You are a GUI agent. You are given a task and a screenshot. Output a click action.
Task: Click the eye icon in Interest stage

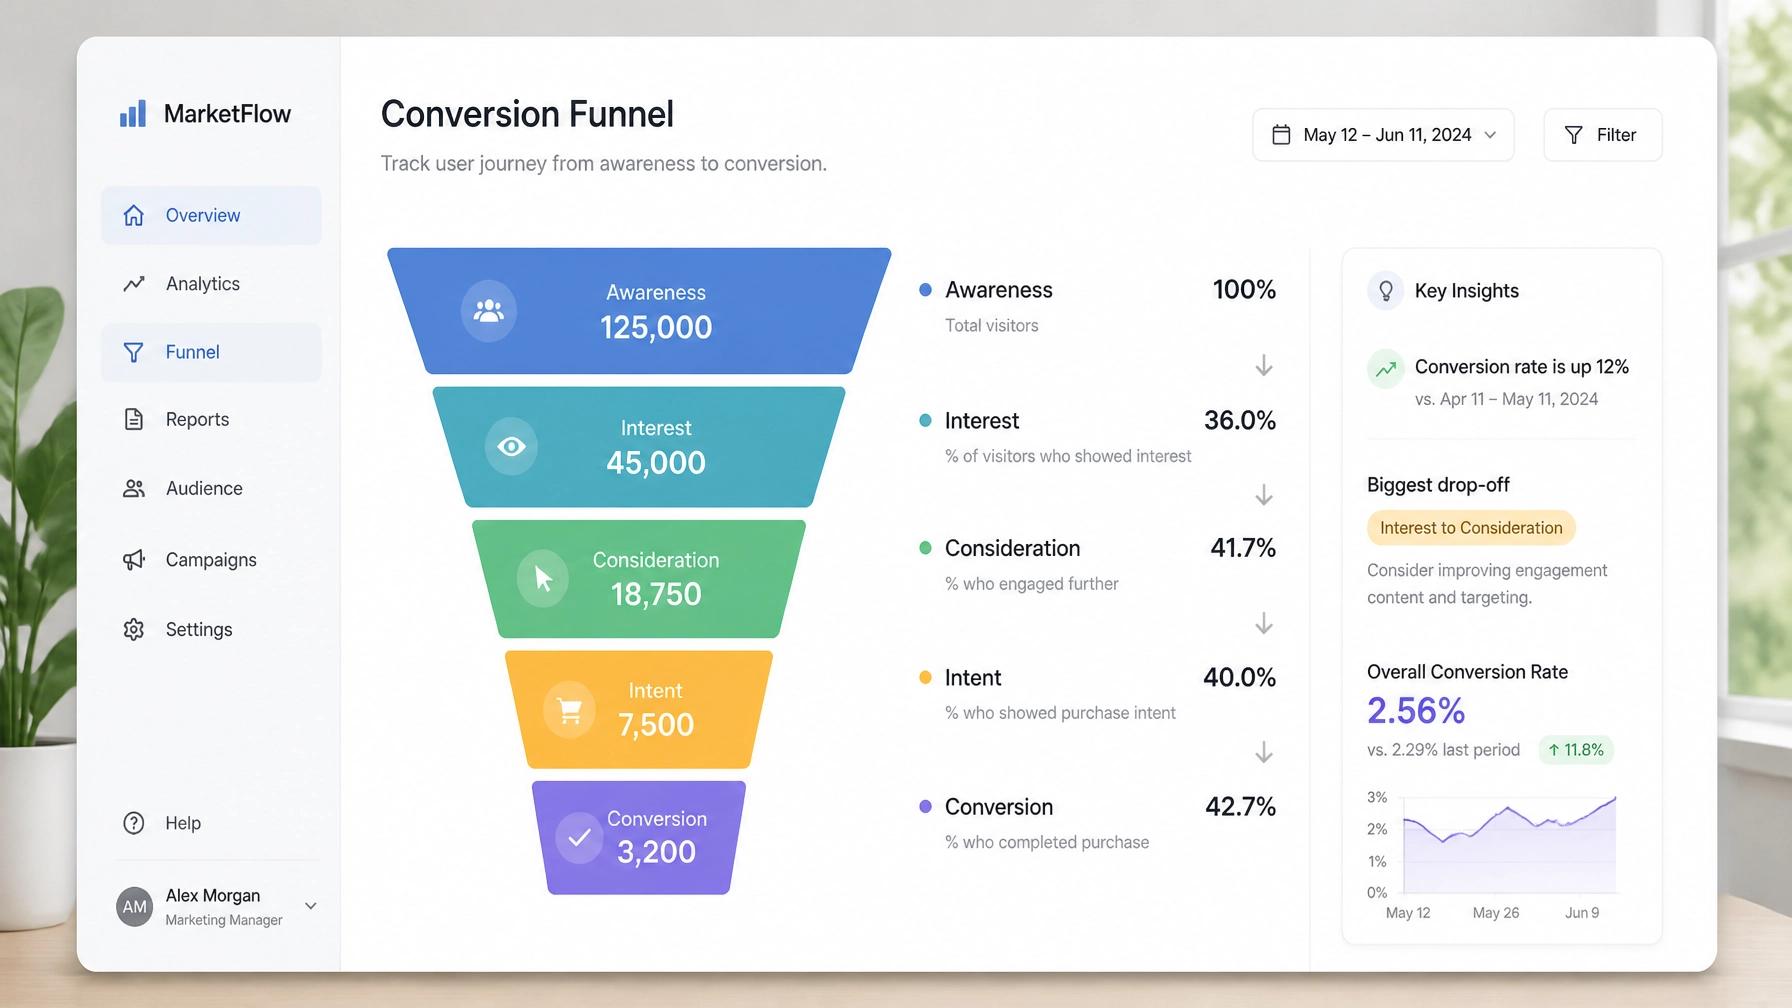click(511, 446)
